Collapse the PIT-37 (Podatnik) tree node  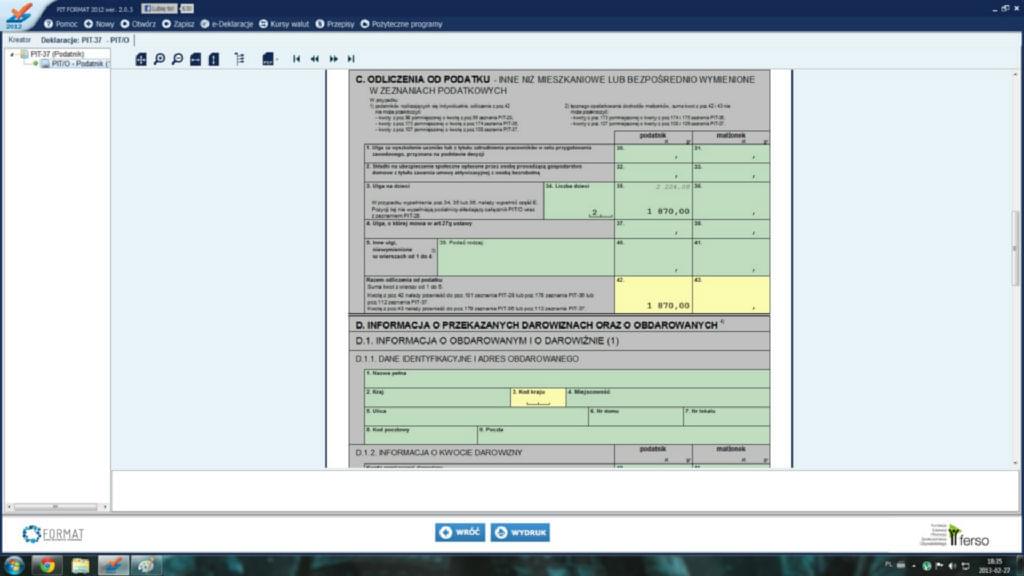(x=12, y=54)
